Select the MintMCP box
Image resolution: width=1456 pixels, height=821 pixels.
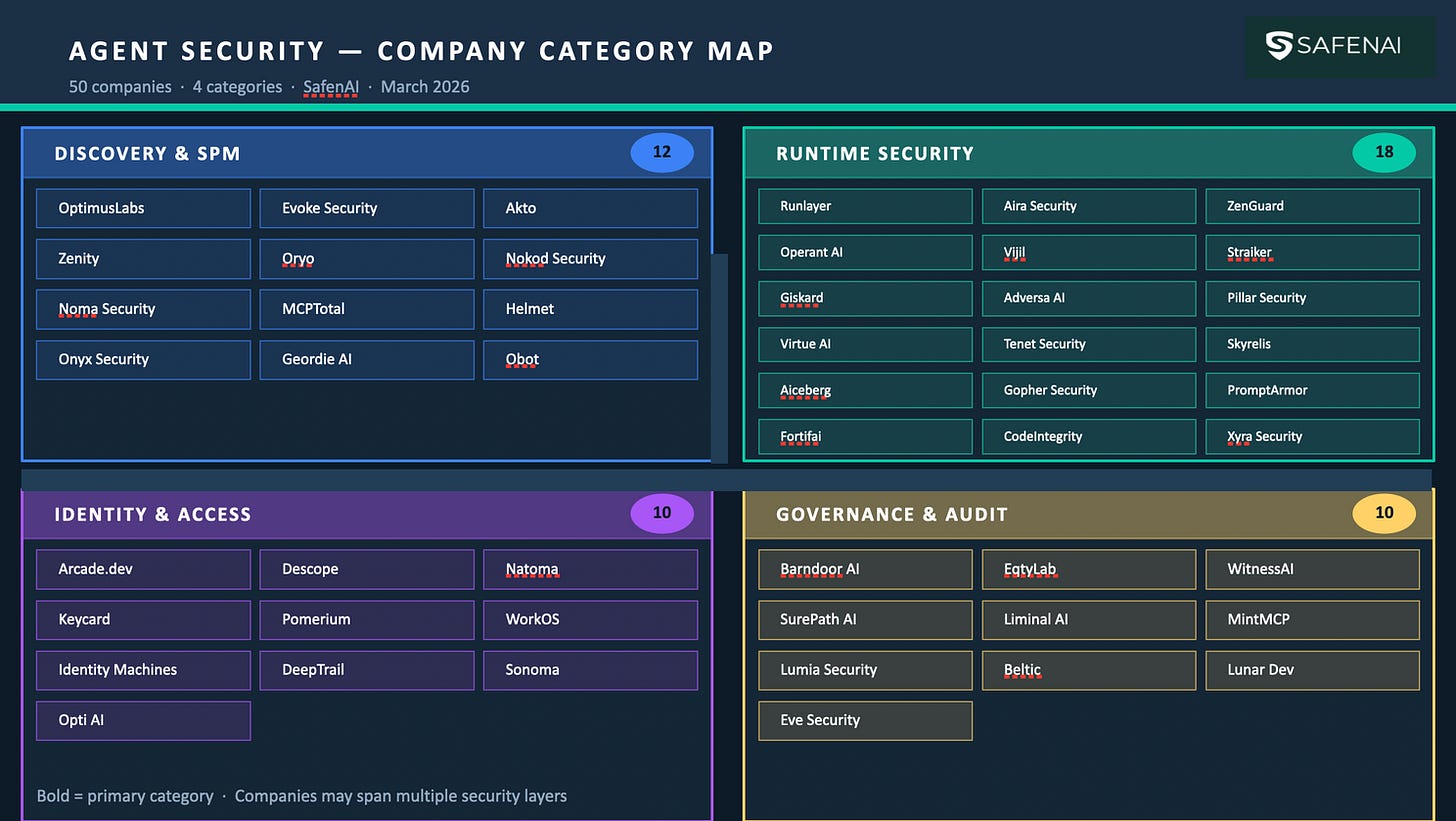tap(1312, 620)
